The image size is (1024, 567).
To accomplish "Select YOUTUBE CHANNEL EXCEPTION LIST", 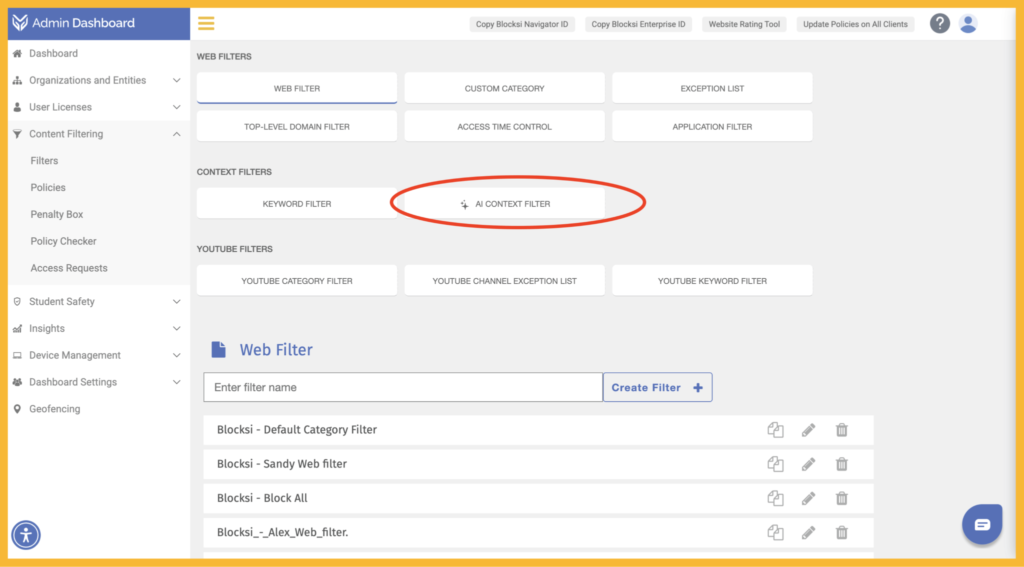I will click(504, 281).
